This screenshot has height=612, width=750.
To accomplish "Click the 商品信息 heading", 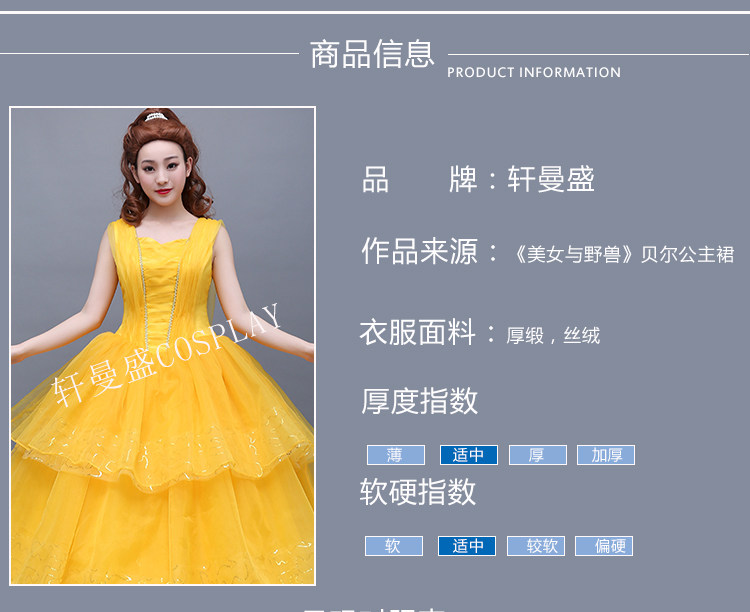I will coord(372,54).
